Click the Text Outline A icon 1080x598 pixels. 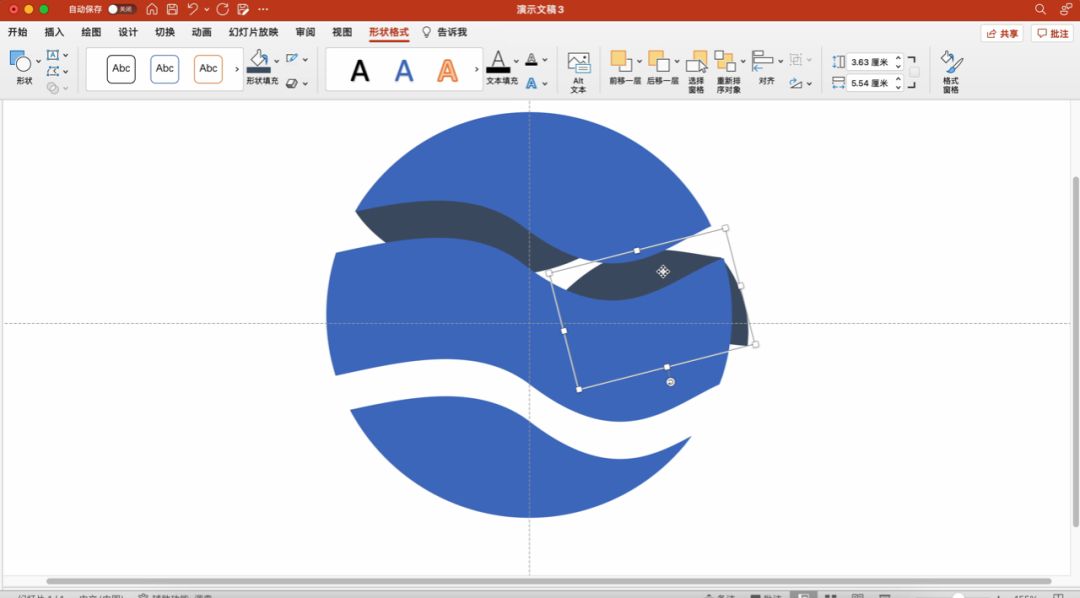tap(531, 59)
